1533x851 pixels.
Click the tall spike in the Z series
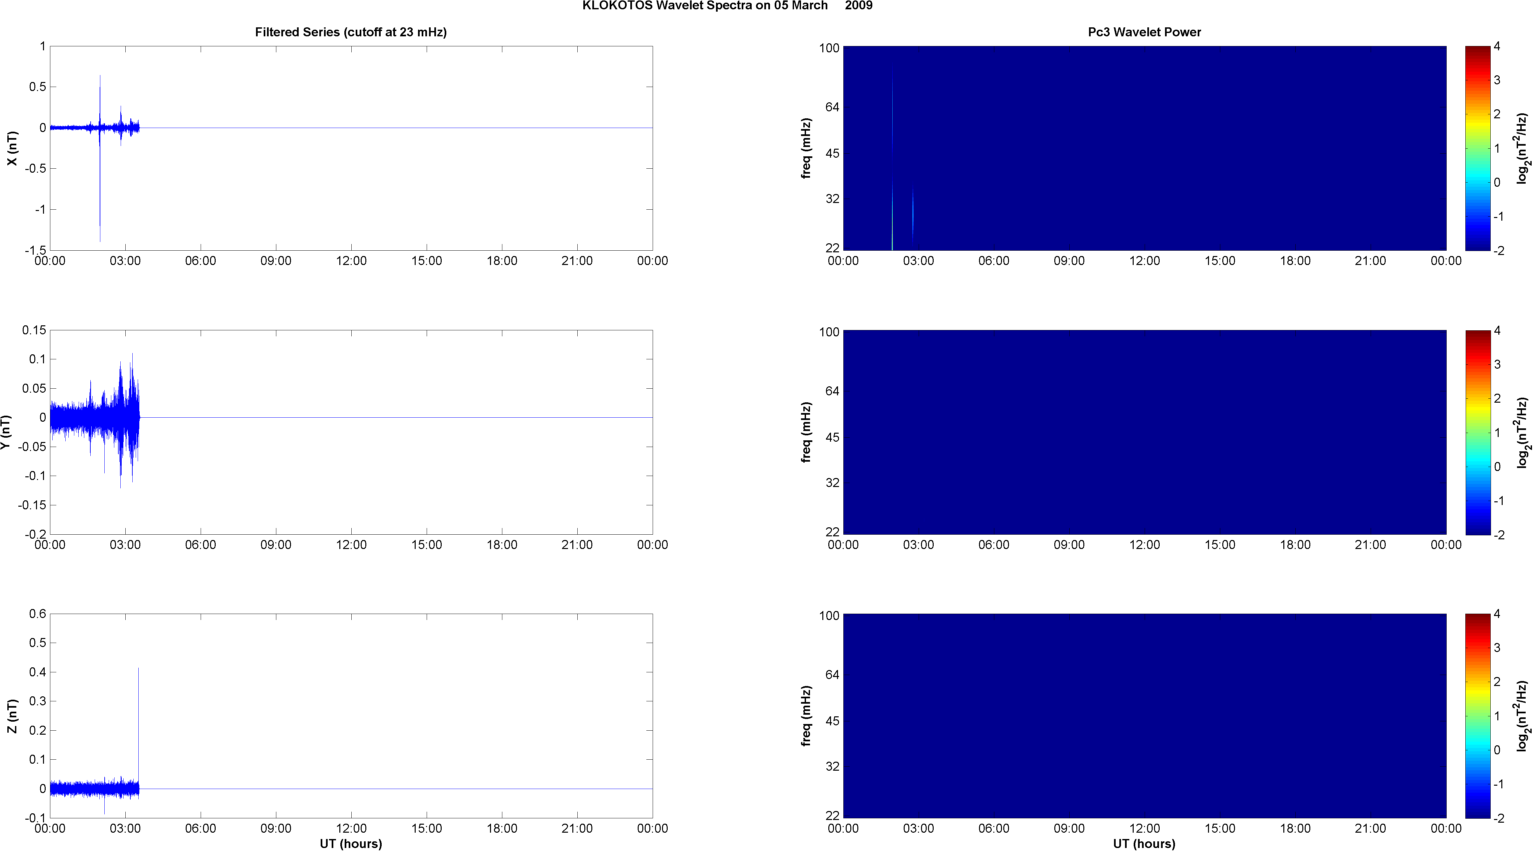(138, 725)
